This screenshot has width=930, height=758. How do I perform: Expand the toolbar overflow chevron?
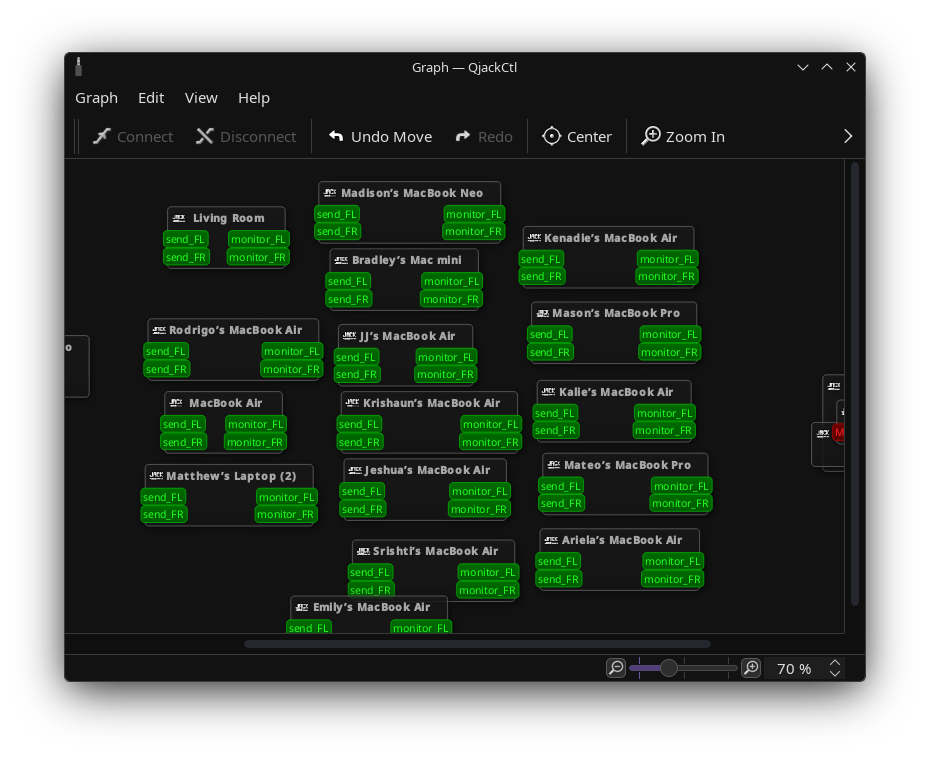pyautogui.click(x=848, y=137)
